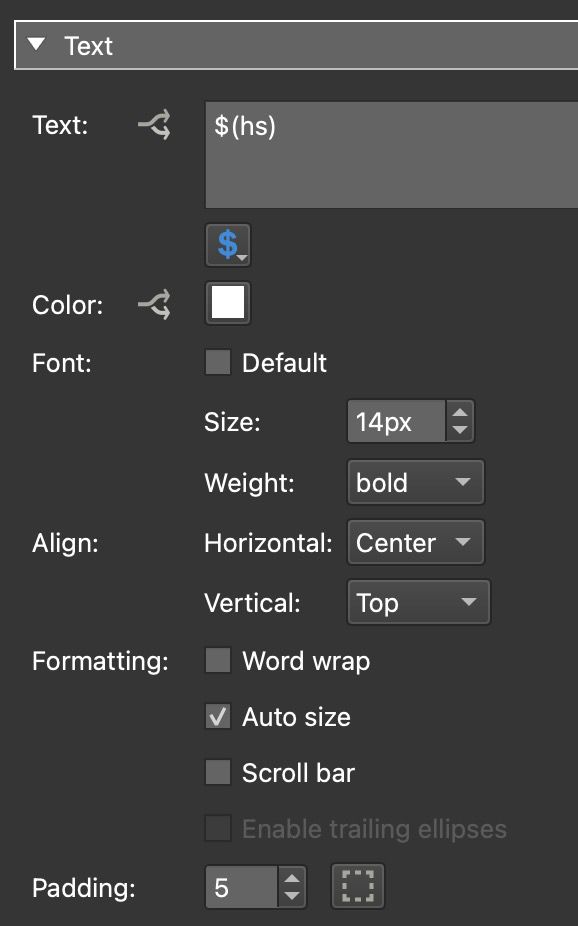Image resolution: width=578 pixels, height=926 pixels.
Task: Toggle the Default font checkbox
Action: (x=216, y=362)
